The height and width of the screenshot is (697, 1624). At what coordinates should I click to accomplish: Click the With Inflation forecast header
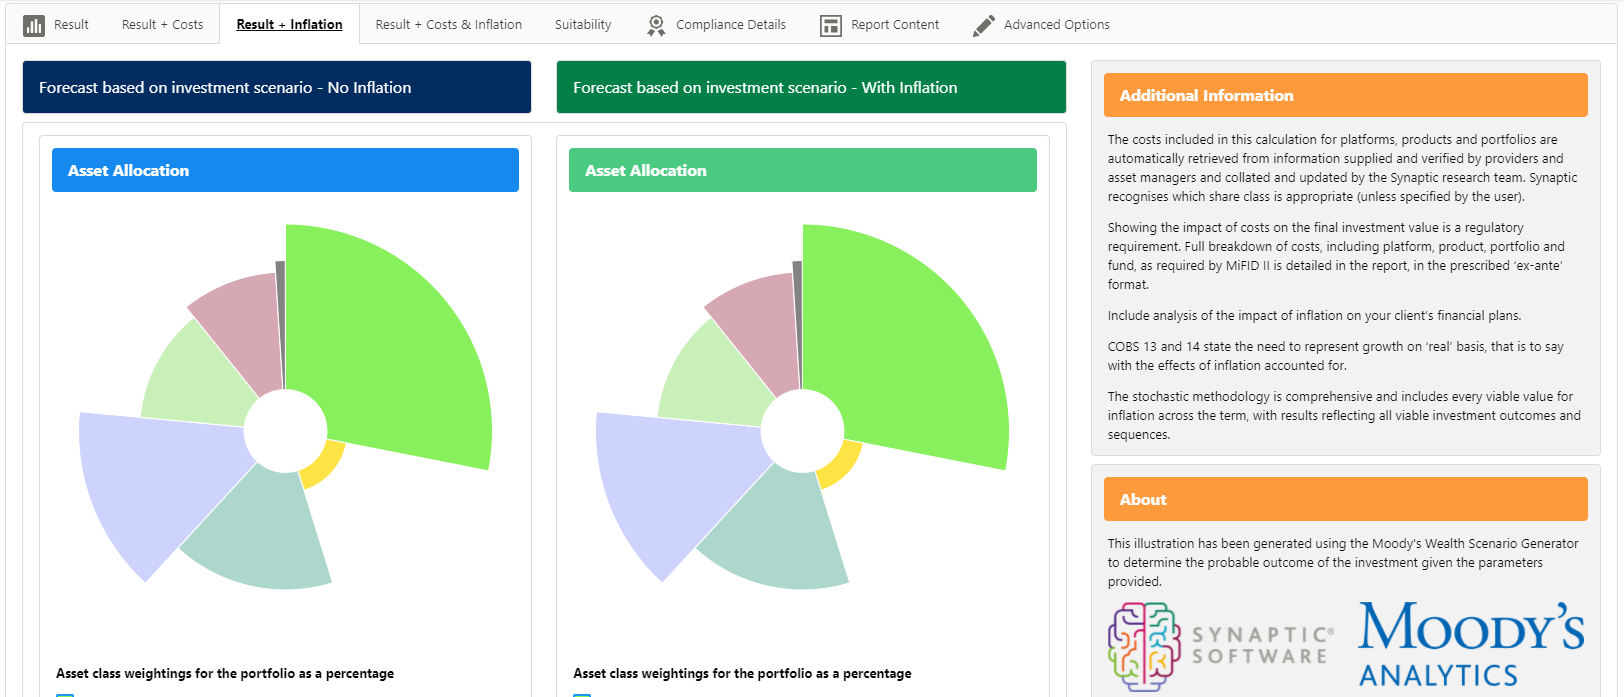811,87
